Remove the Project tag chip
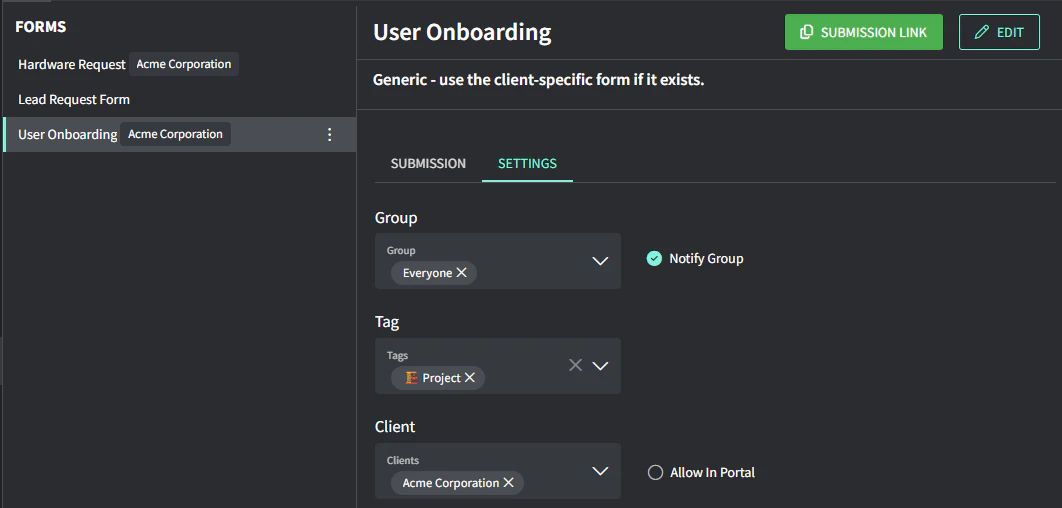 (470, 378)
